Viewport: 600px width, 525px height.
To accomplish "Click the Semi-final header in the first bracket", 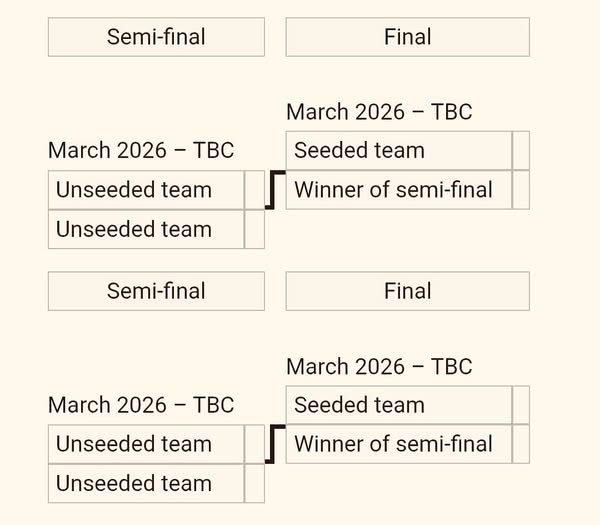I will coord(156,37).
